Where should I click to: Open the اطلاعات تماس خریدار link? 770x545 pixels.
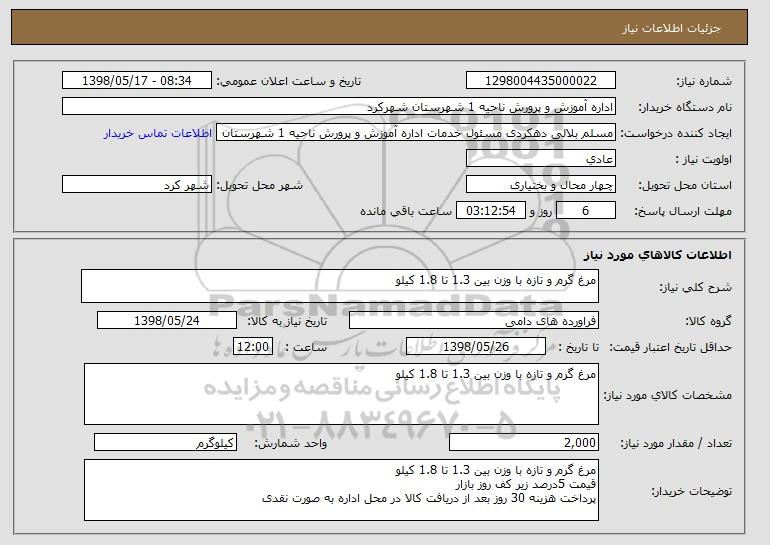[x=158, y=133]
